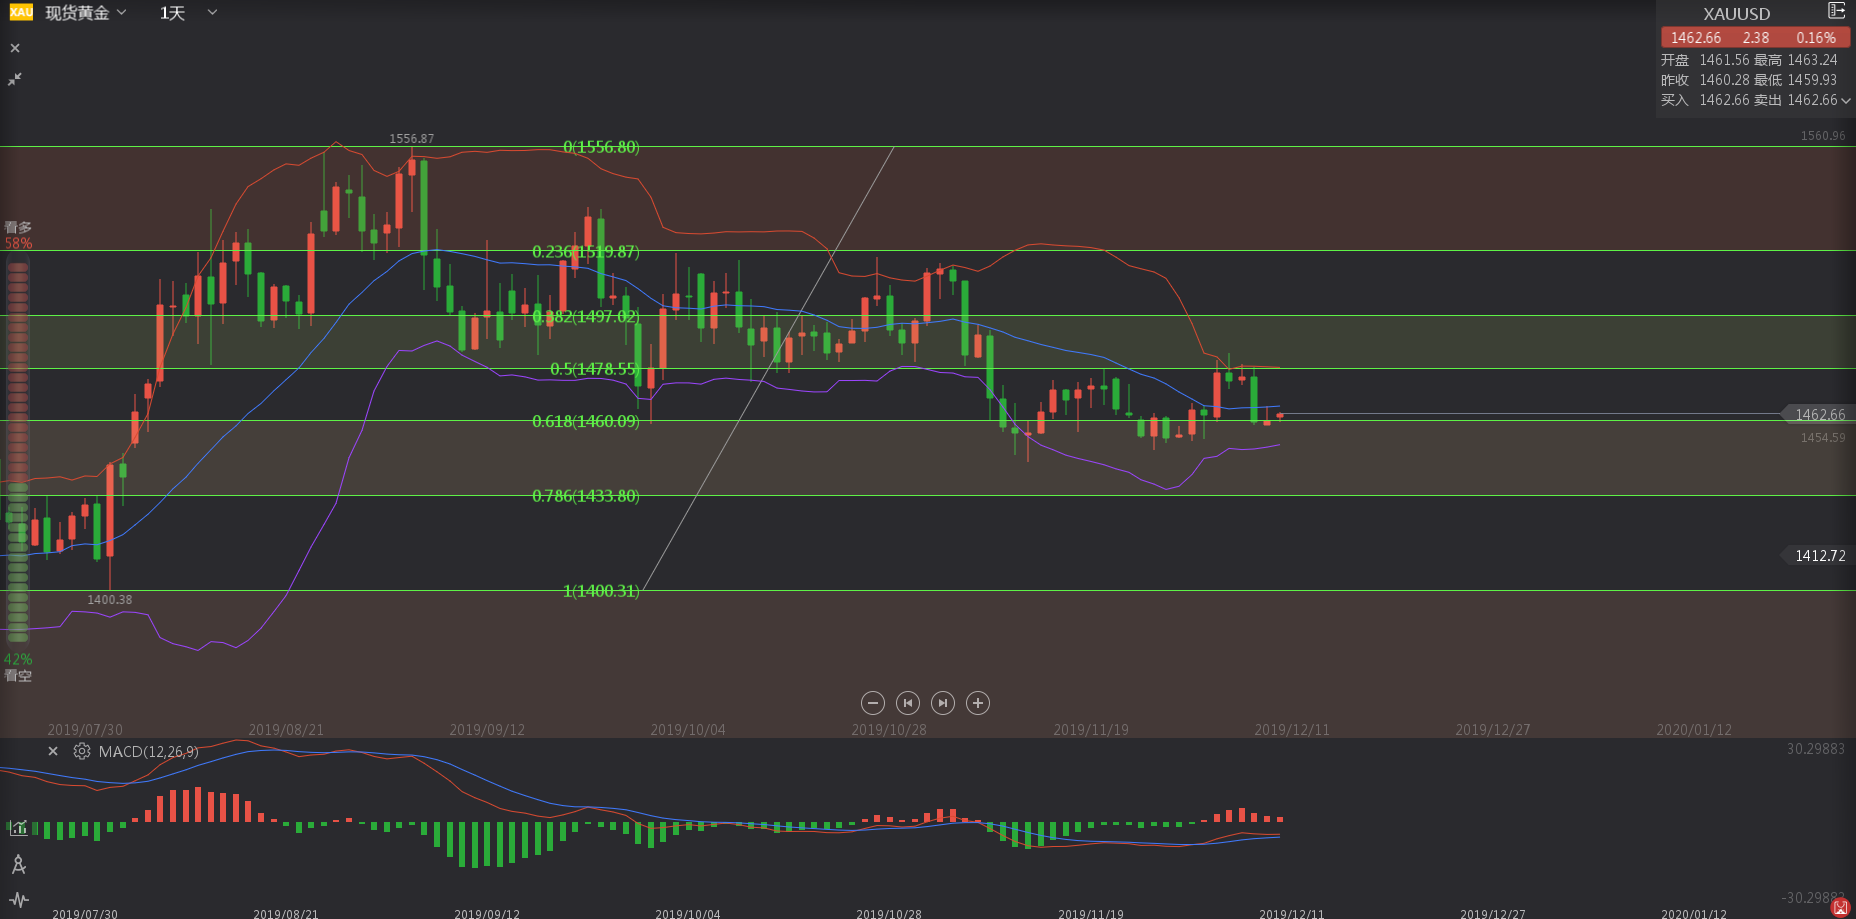
Task: Click the zoom in plus button
Action: coord(978,703)
